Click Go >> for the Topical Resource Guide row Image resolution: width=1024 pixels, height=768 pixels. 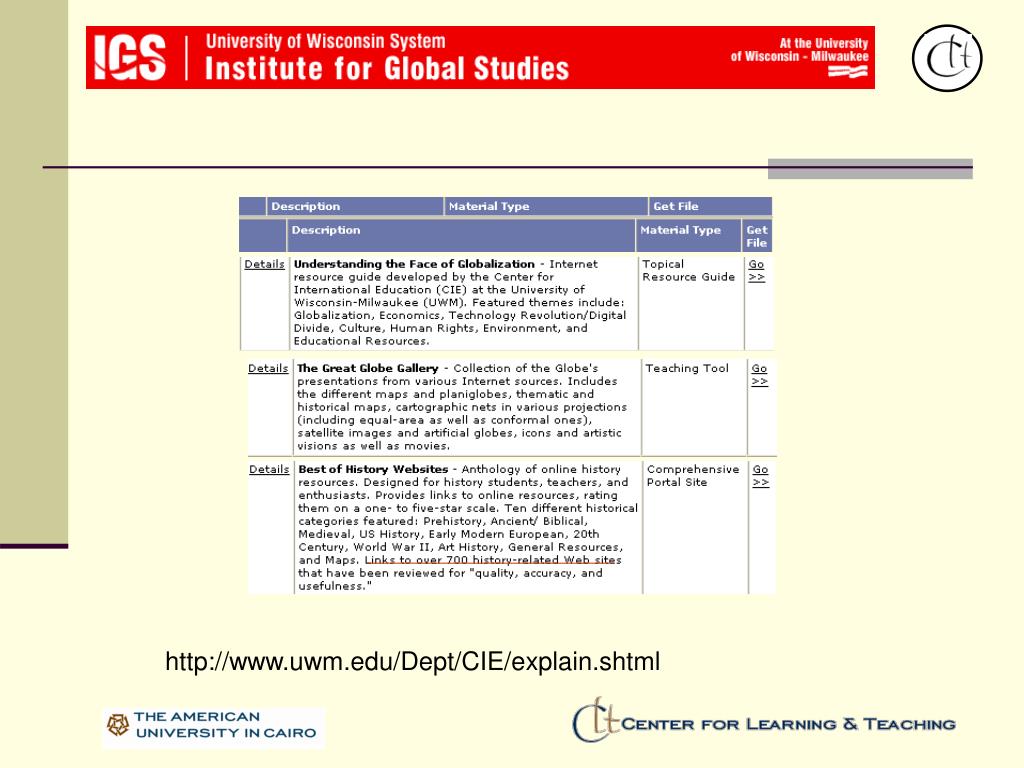click(x=756, y=270)
